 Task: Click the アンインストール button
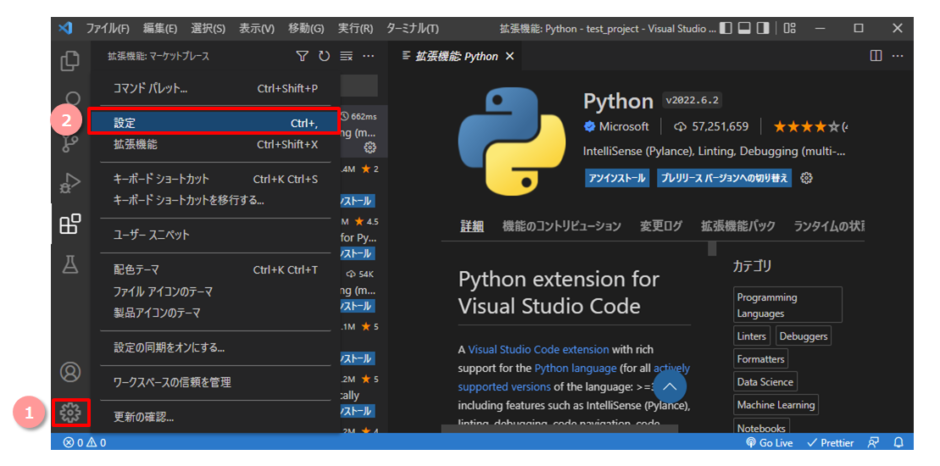pos(617,178)
